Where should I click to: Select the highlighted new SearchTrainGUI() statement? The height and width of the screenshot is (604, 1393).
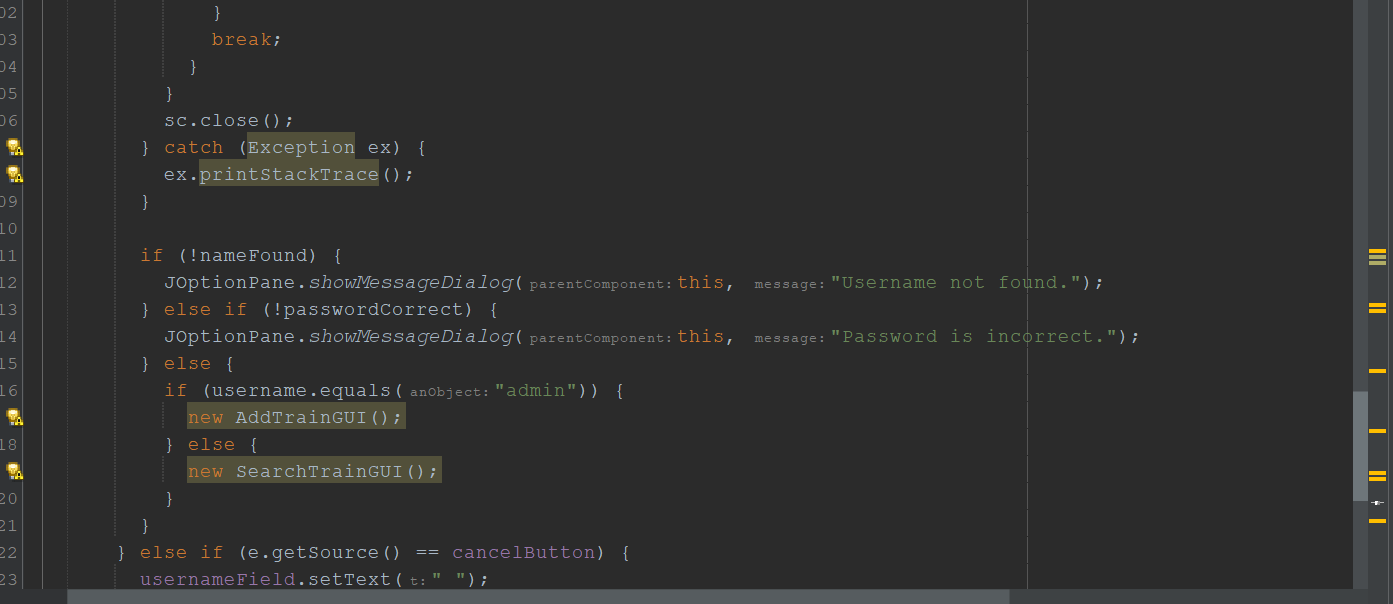point(313,471)
